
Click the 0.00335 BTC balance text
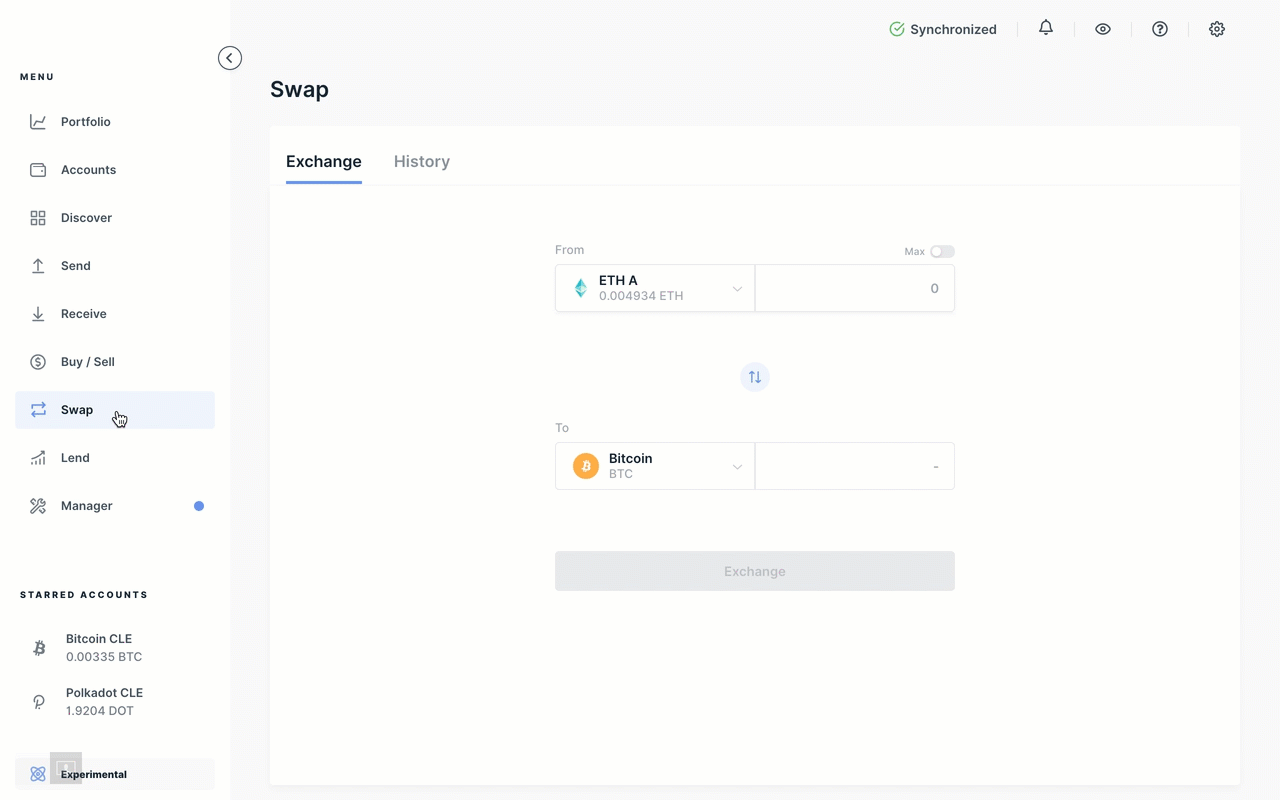tap(104, 657)
